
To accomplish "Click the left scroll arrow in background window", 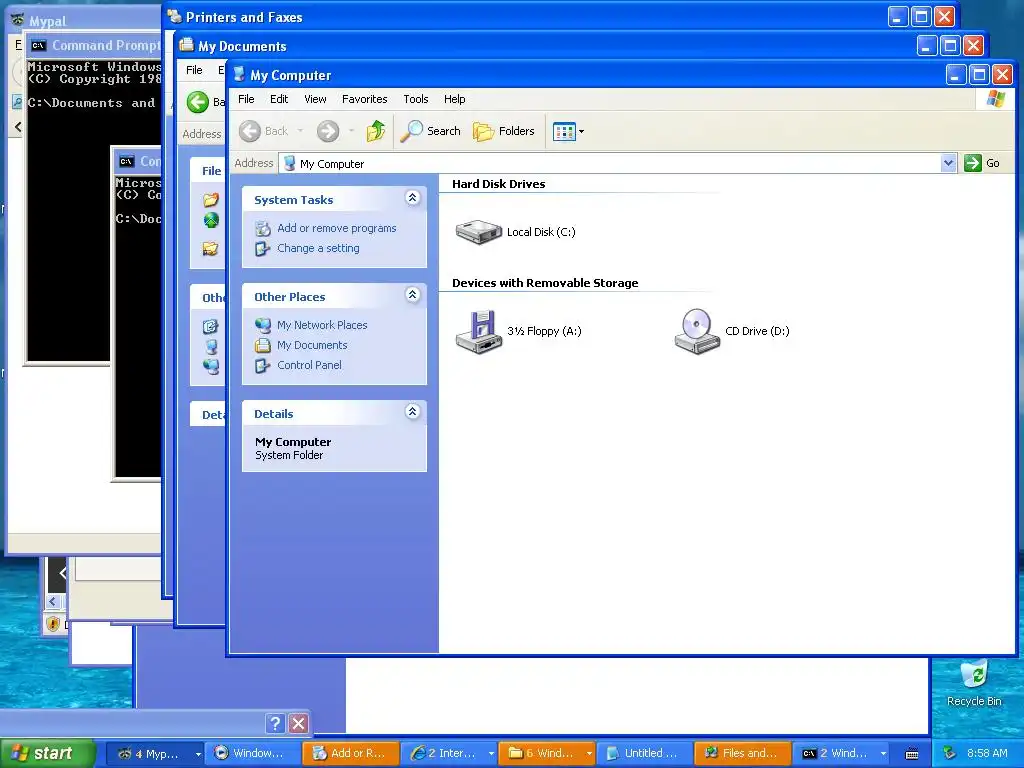I will 53,601.
